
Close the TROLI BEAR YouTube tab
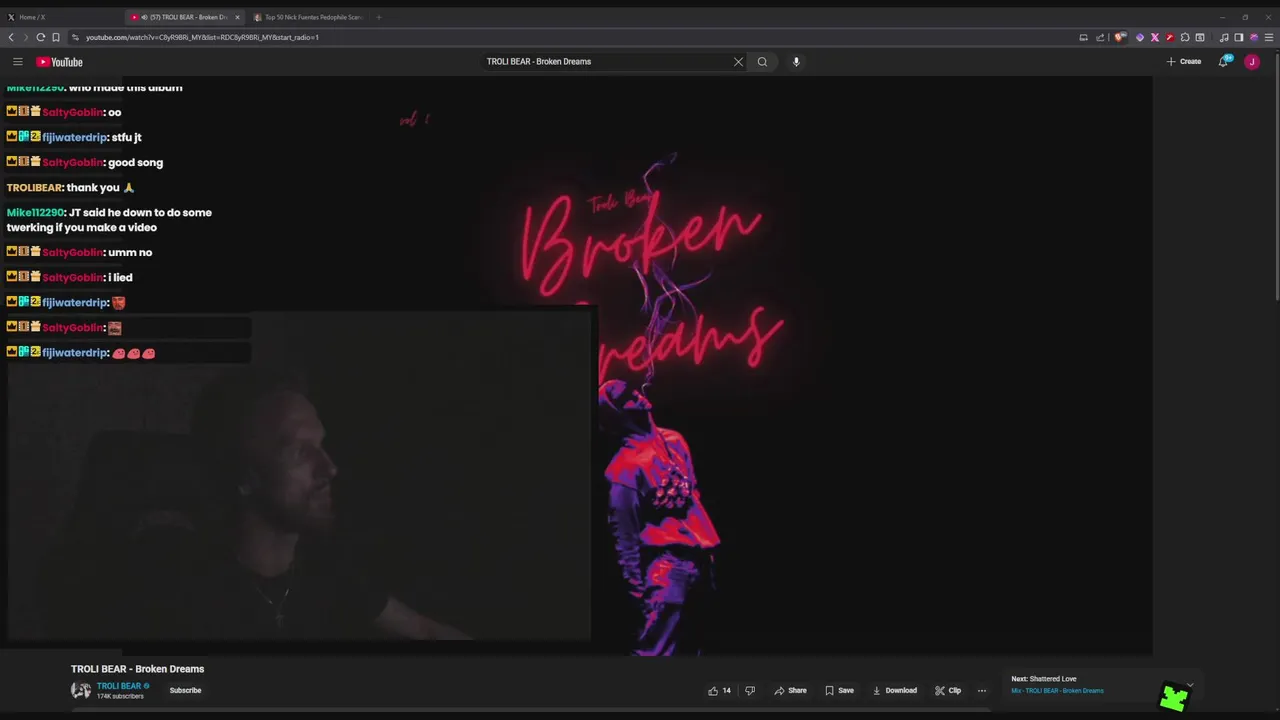(237, 17)
